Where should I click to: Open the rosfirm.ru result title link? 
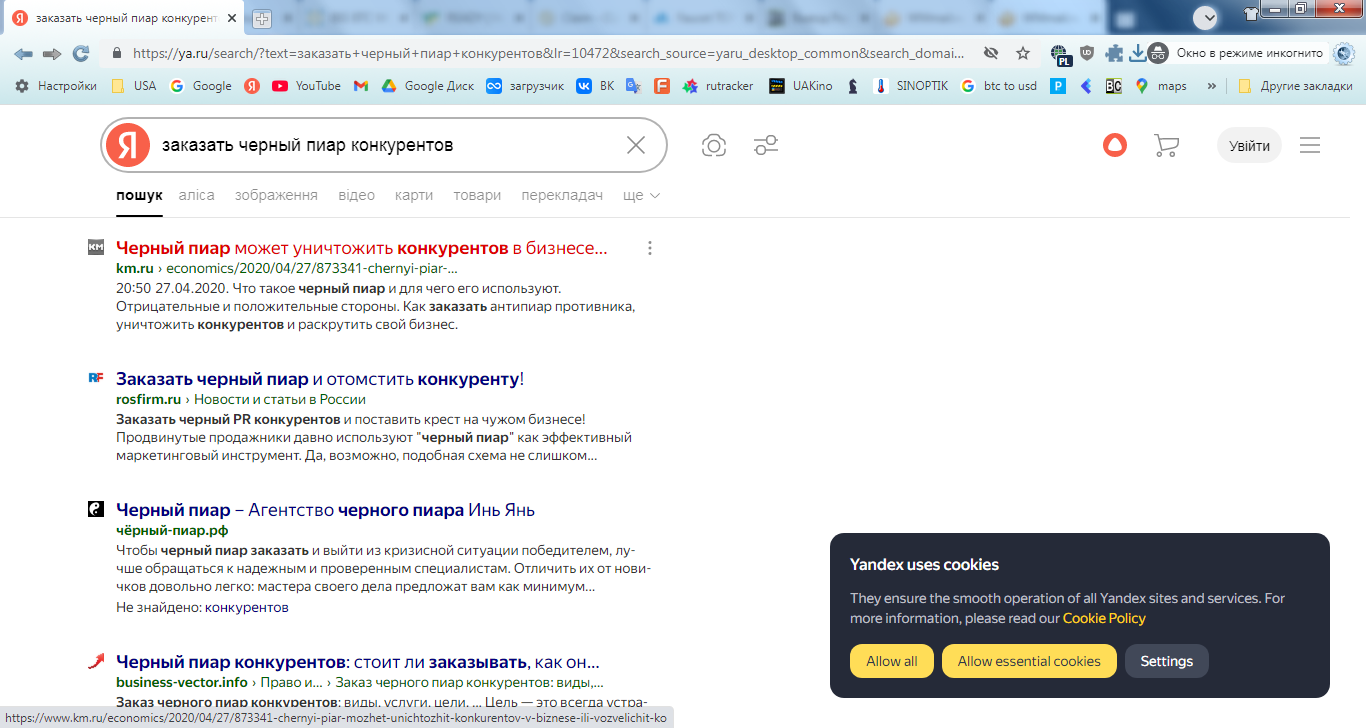pos(320,379)
